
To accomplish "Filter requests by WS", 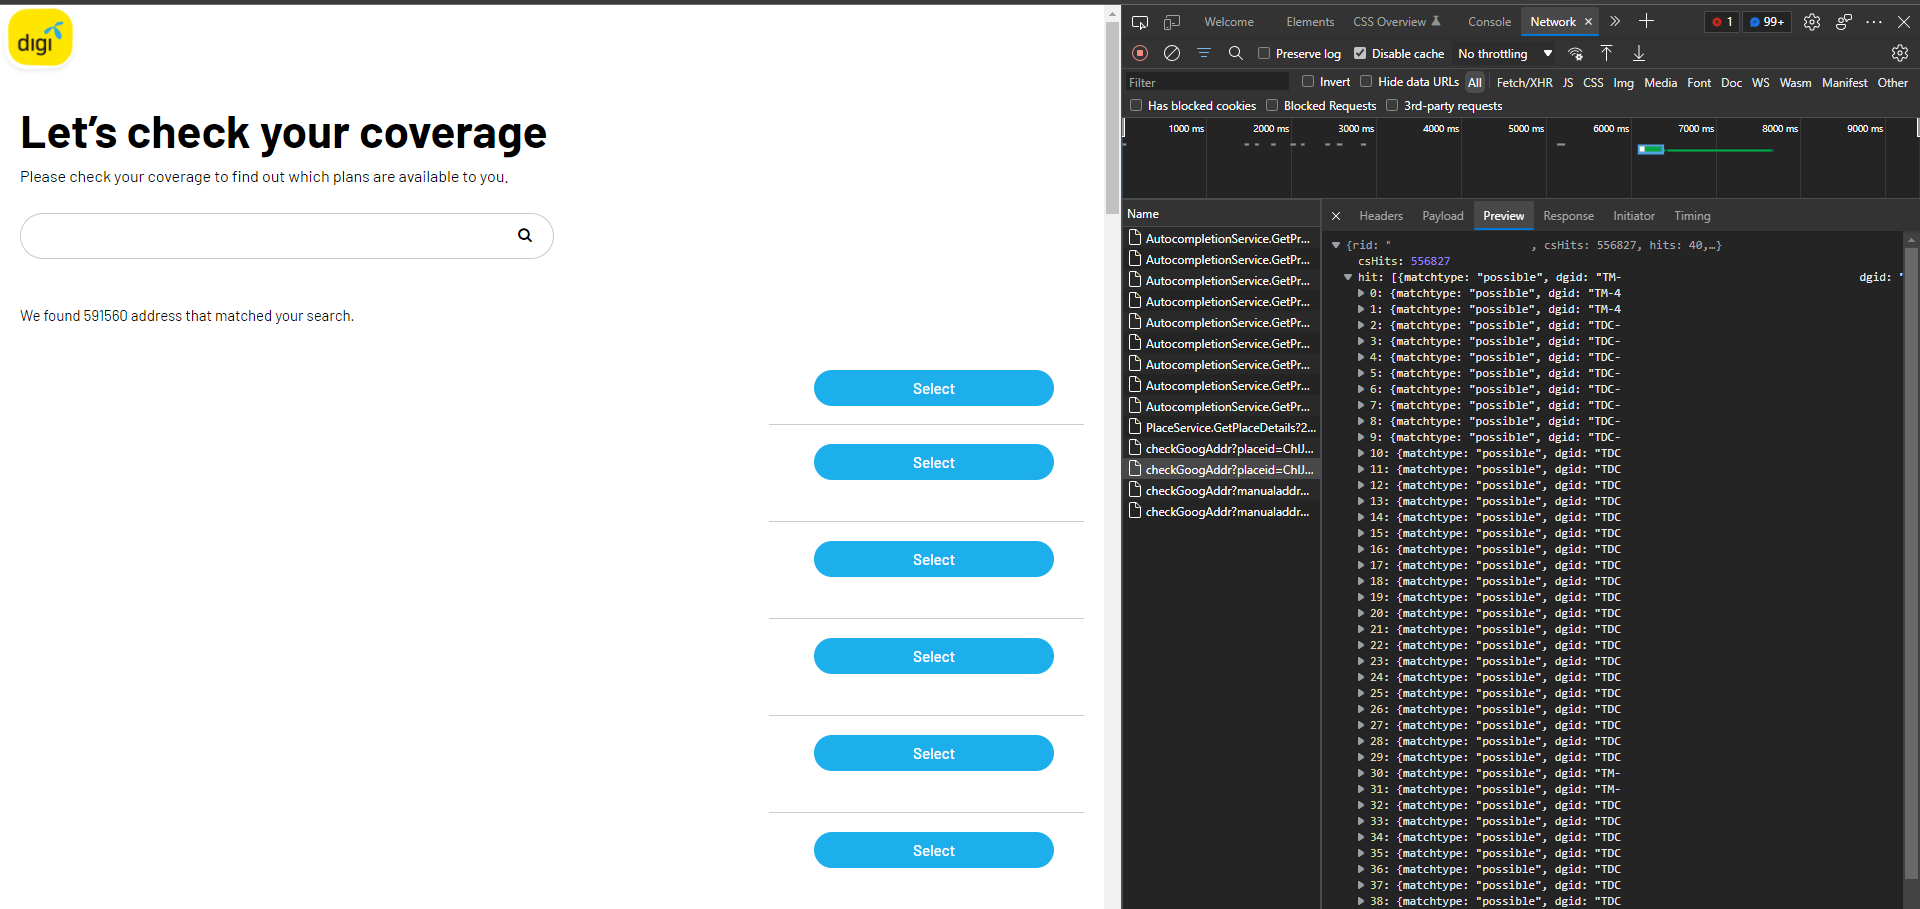I will pos(1760,83).
